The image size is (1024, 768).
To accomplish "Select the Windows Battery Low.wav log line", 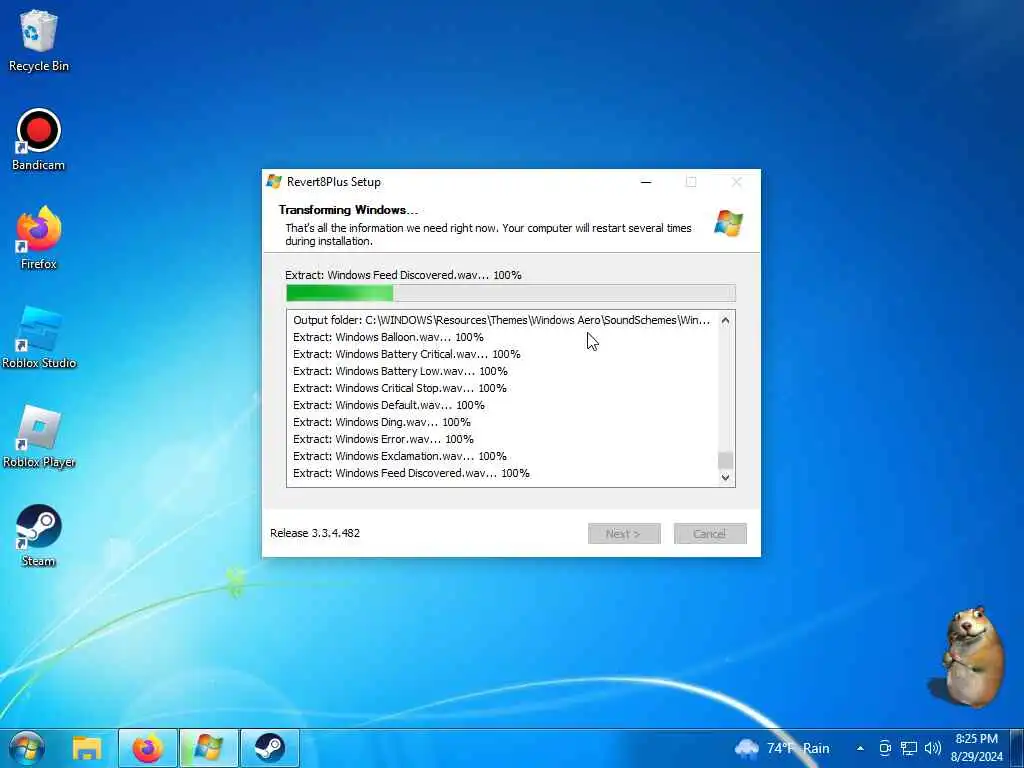I will 400,371.
